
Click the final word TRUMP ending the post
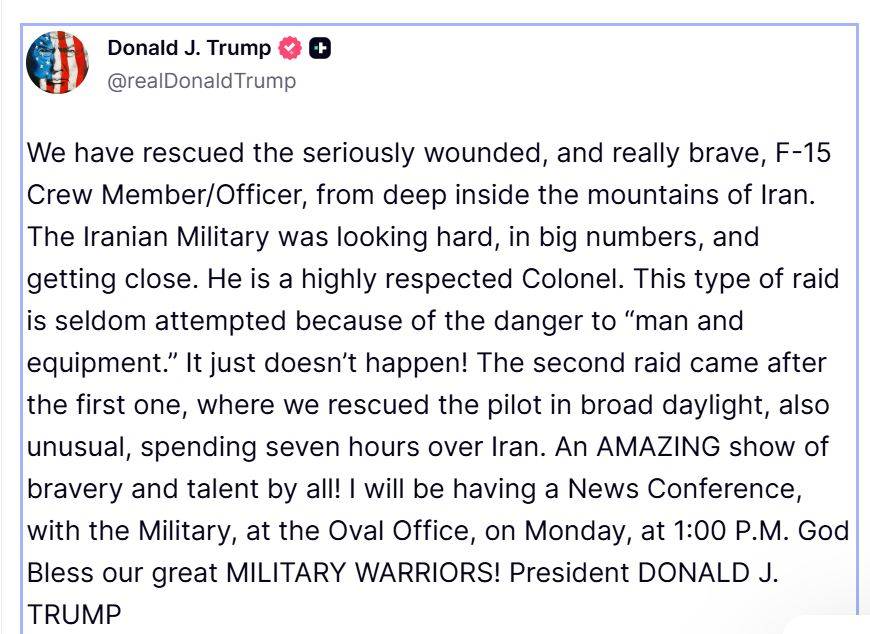[73, 612]
